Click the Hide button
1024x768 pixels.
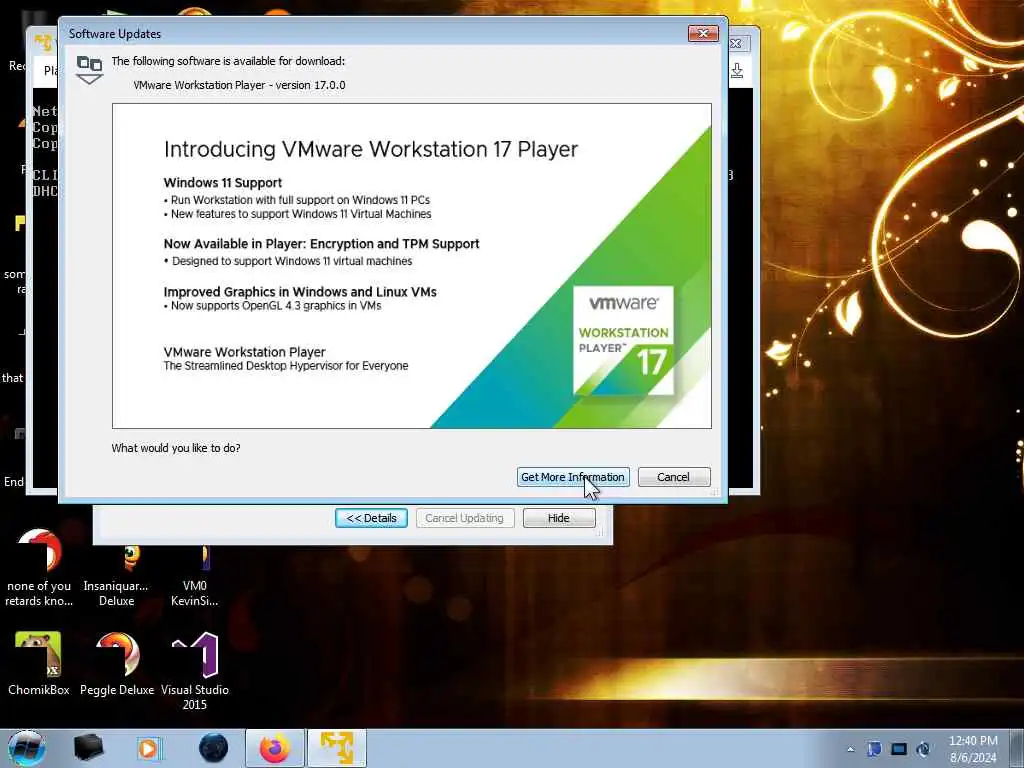pyautogui.click(x=558, y=518)
